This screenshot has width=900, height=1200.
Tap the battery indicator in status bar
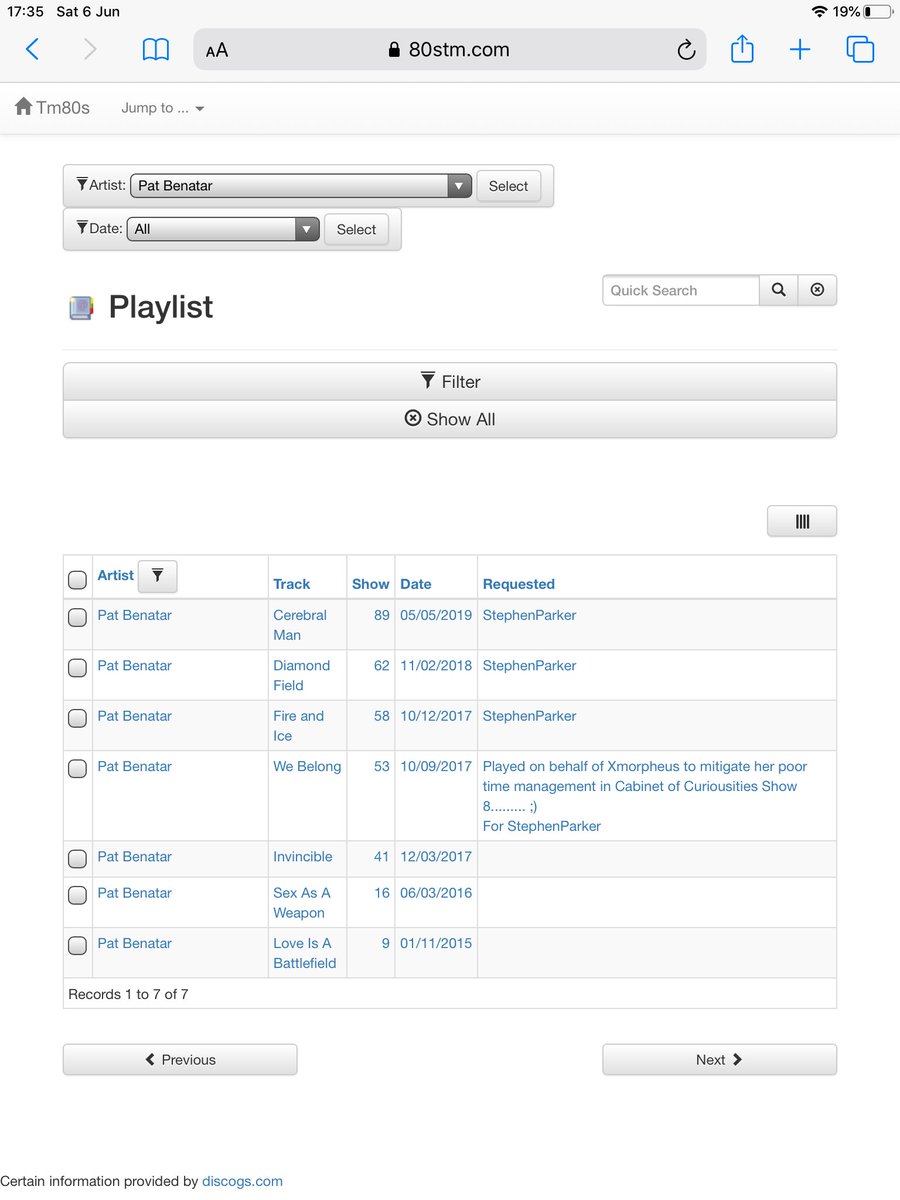point(878,12)
